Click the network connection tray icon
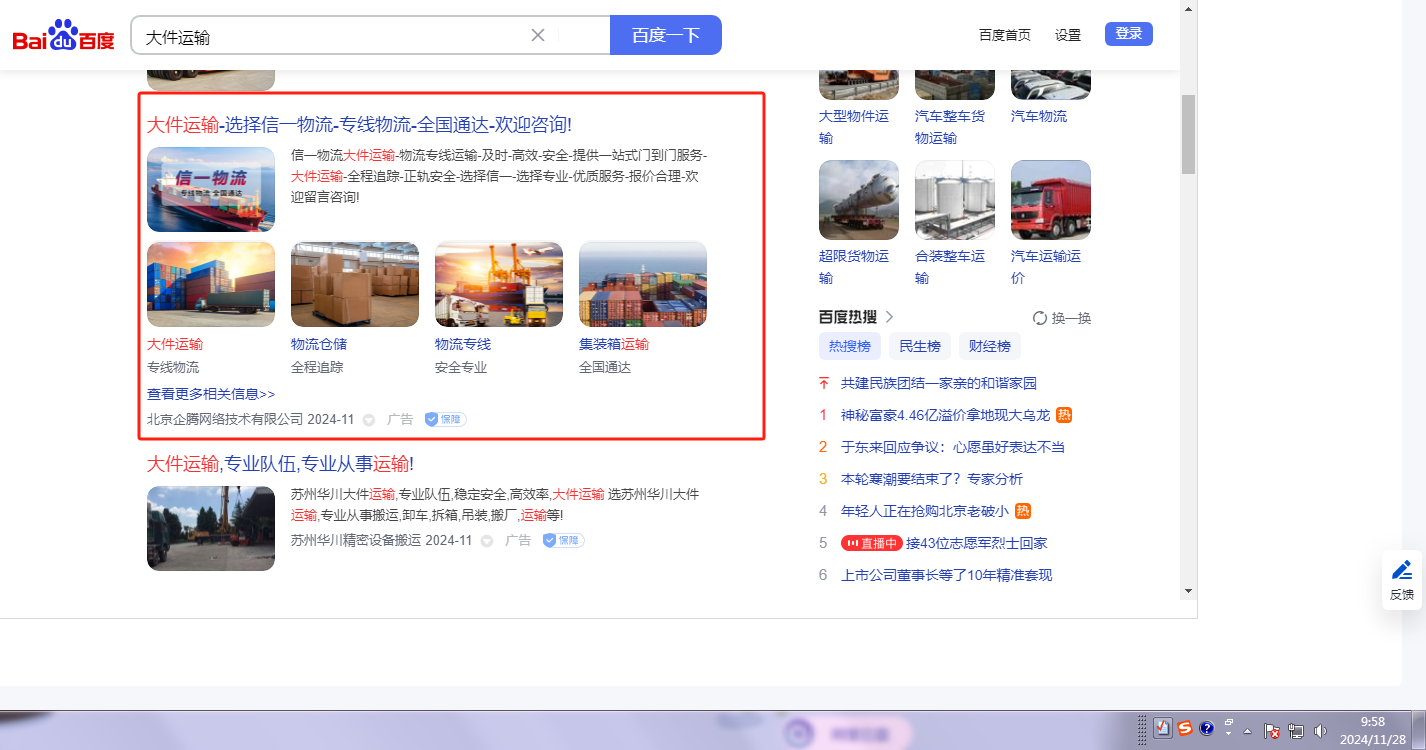 [1296, 731]
